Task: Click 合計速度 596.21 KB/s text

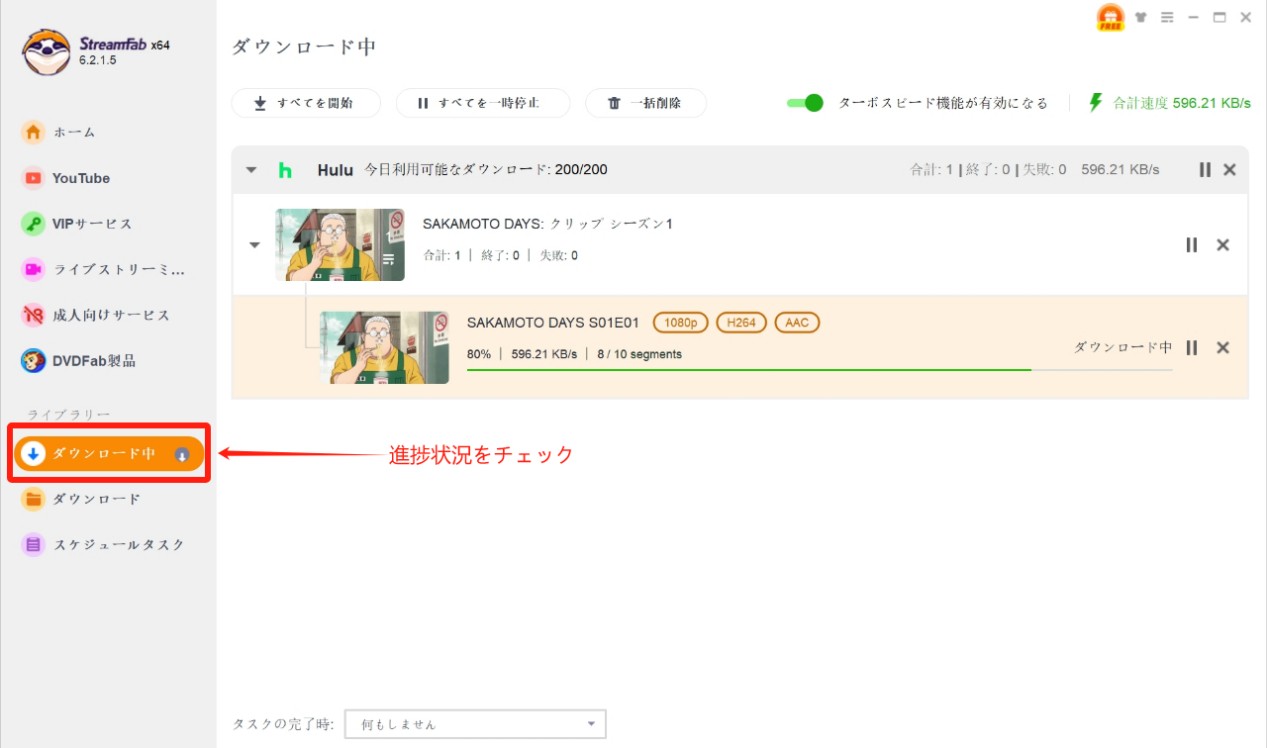Action: (x=1182, y=103)
